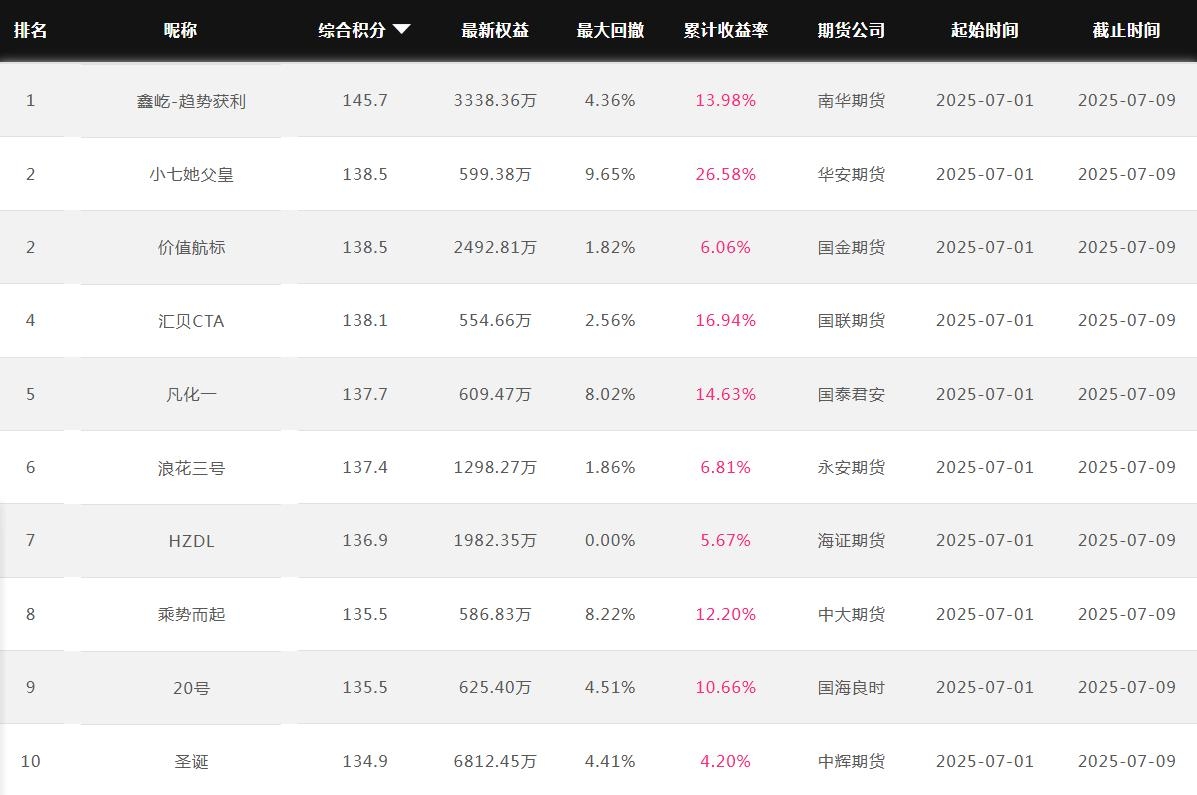
Task: Sort by the 综合积分 descending arrow
Action: coord(402,30)
